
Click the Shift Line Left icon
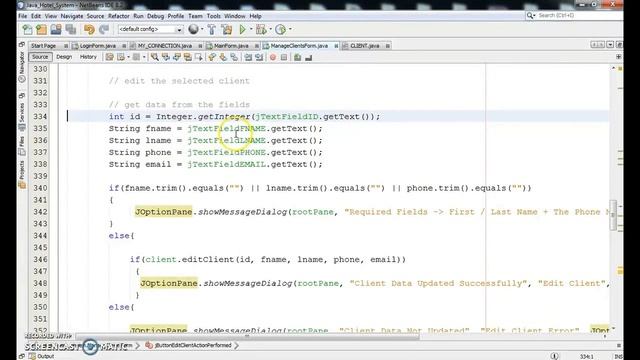(x=248, y=58)
